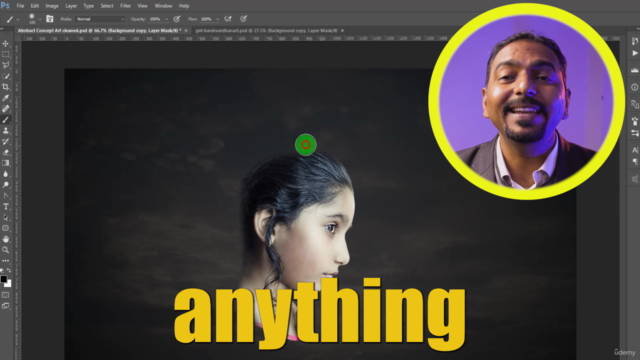Open the Edit menu

click(35, 6)
